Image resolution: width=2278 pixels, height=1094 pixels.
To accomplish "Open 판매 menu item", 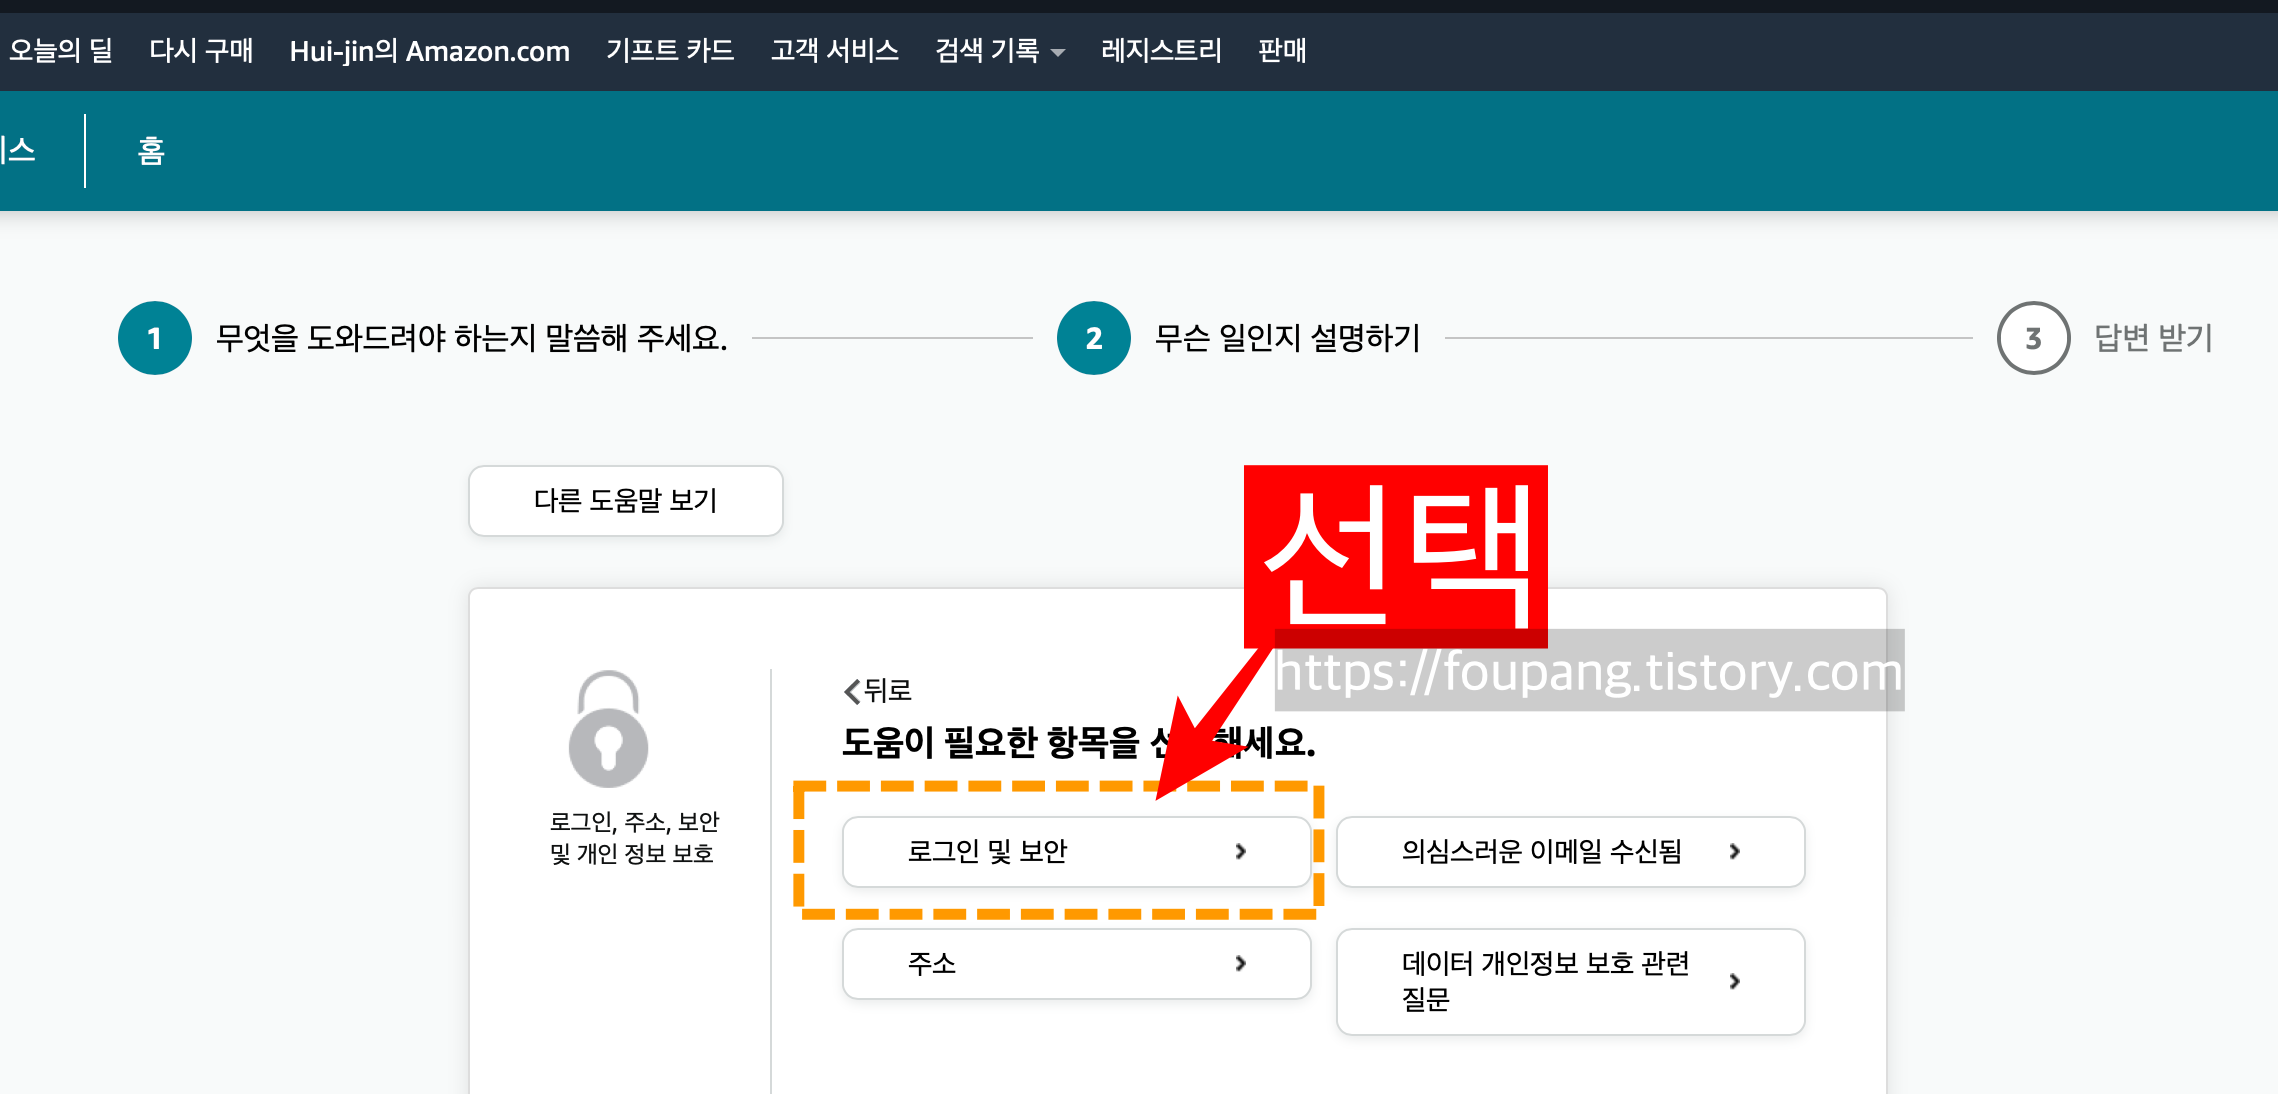I will [x=1282, y=50].
